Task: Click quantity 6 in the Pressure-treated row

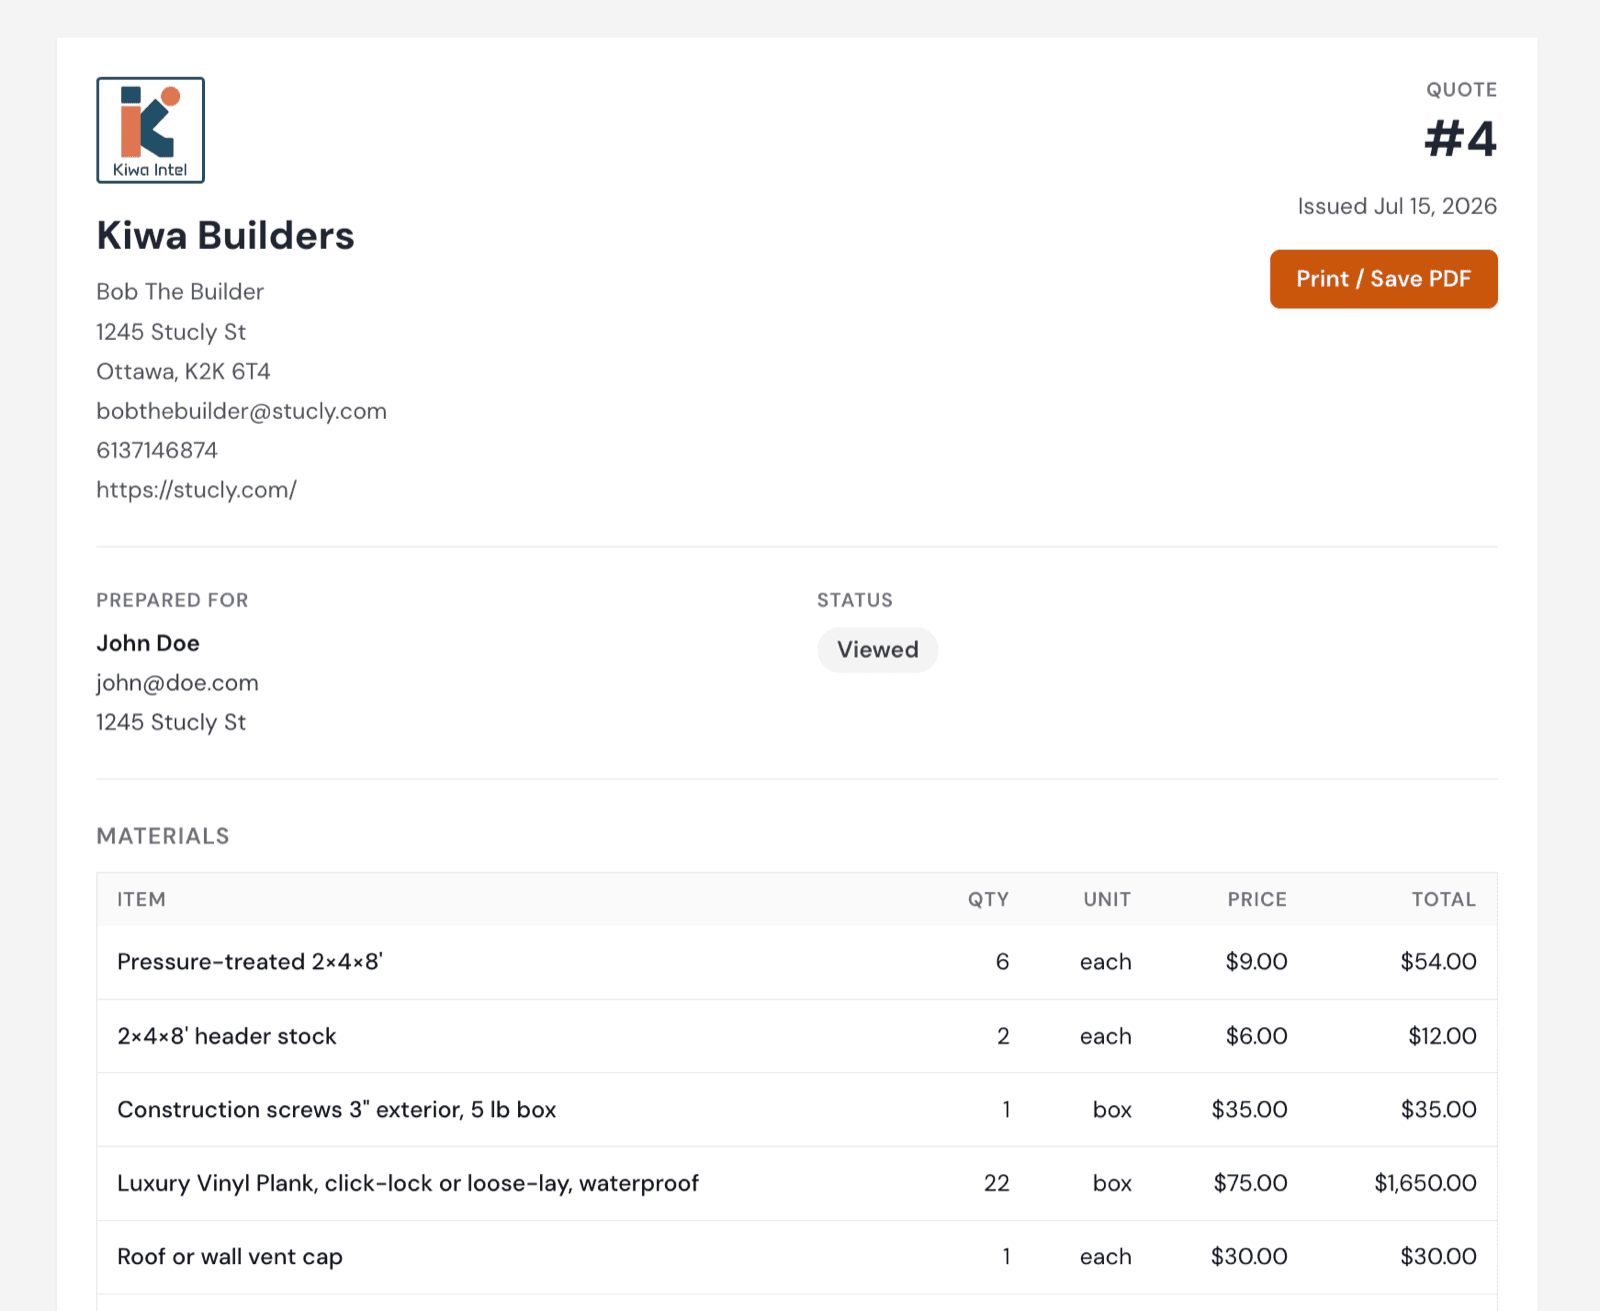Action: click(1002, 962)
